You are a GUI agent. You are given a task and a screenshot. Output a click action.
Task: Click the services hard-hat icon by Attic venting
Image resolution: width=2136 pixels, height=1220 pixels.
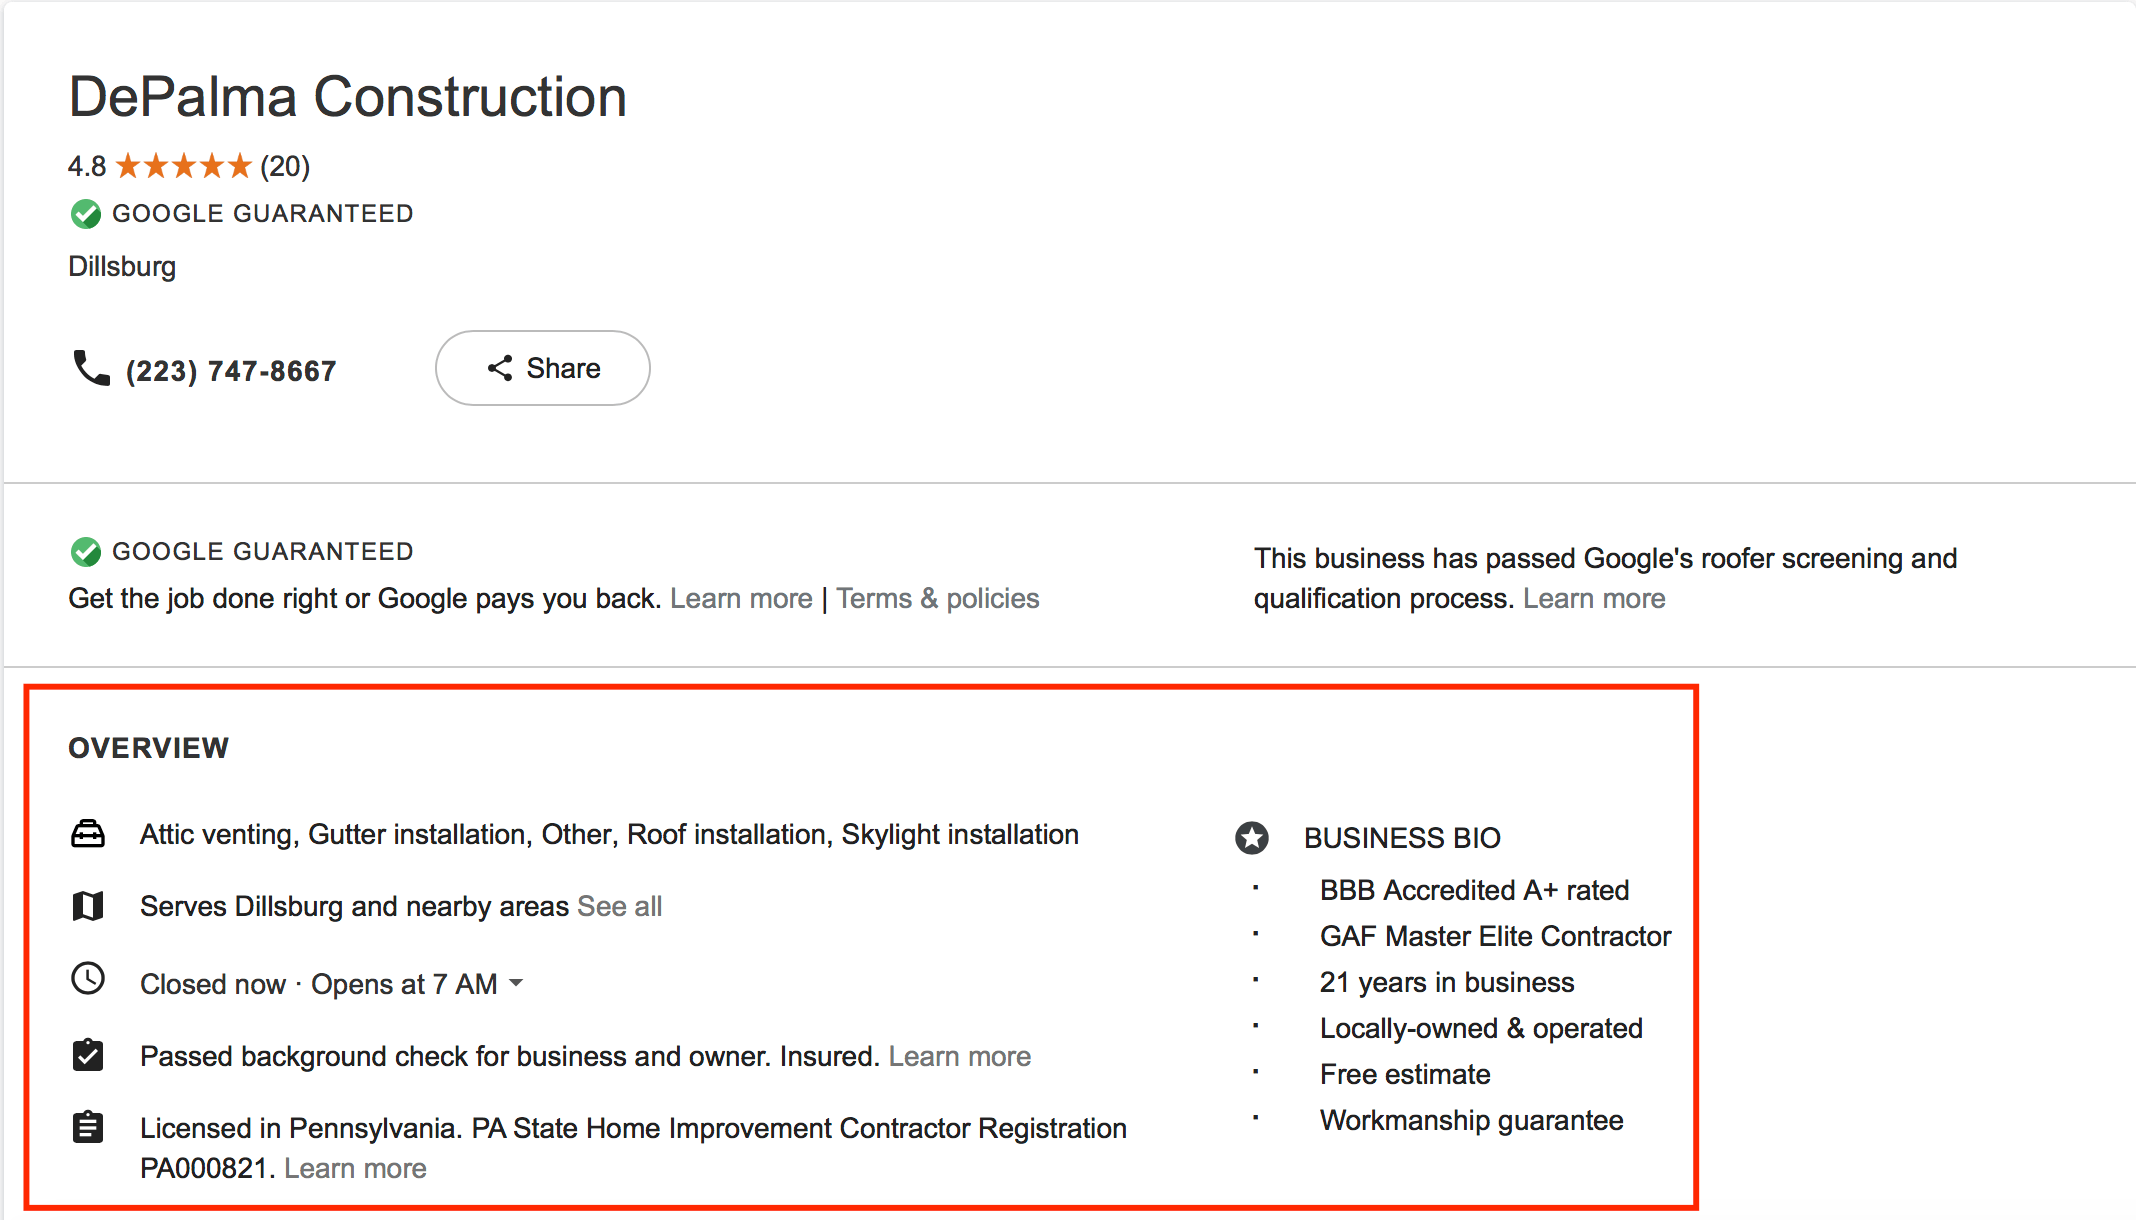88,833
